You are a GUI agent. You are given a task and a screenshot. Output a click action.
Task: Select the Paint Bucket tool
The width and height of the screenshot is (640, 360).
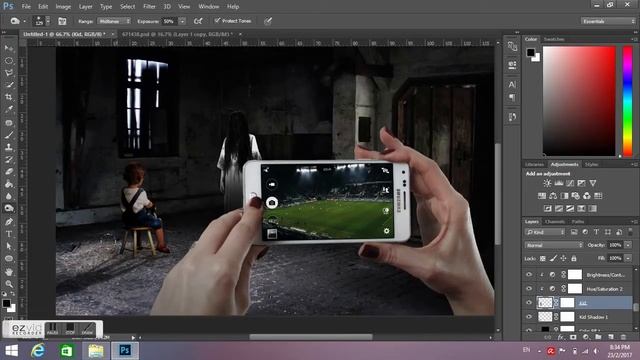[9, 184]
